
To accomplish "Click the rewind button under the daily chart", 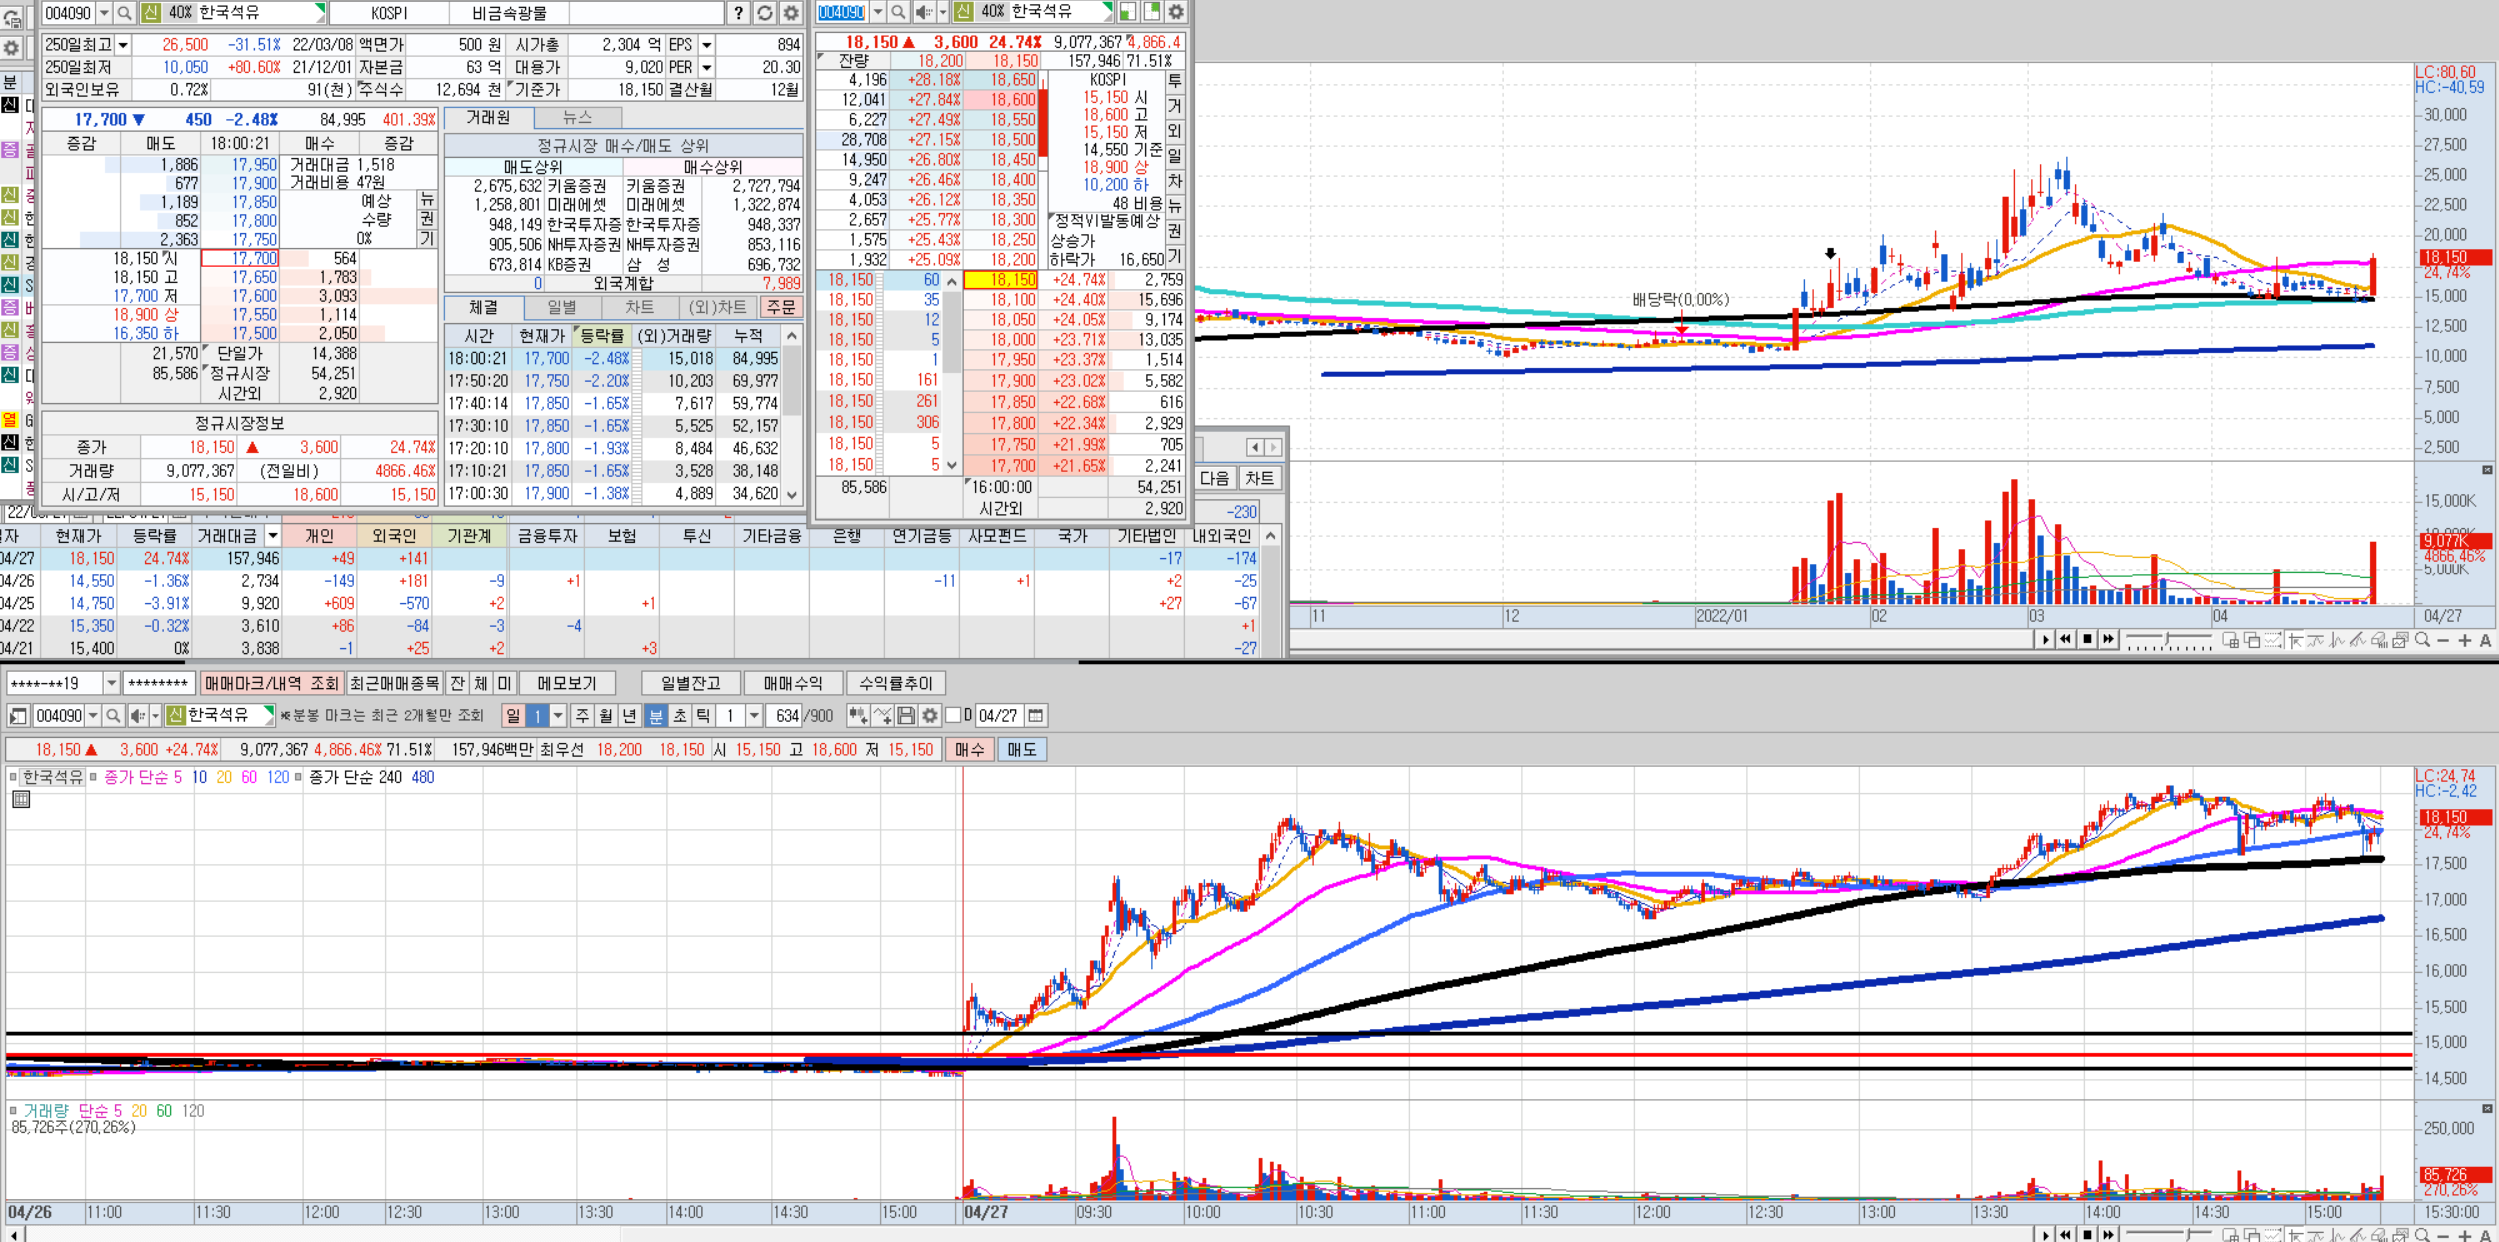I will pos(2066,640).
